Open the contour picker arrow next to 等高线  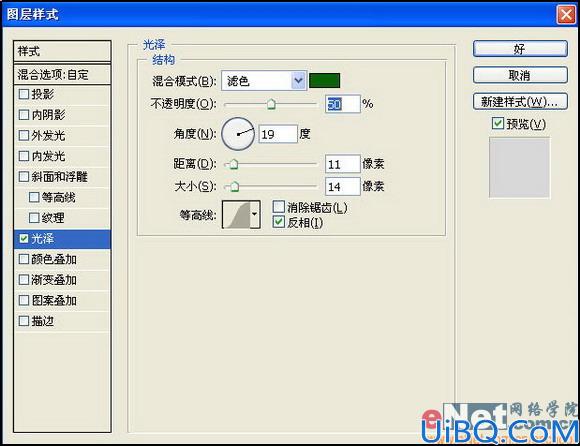coord(254,214)
